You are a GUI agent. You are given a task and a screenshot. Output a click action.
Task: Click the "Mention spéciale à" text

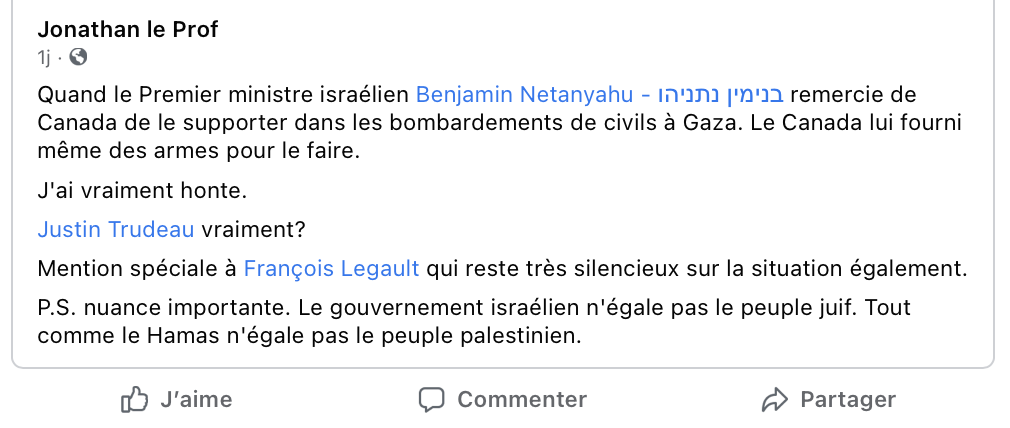pos(136,269)
